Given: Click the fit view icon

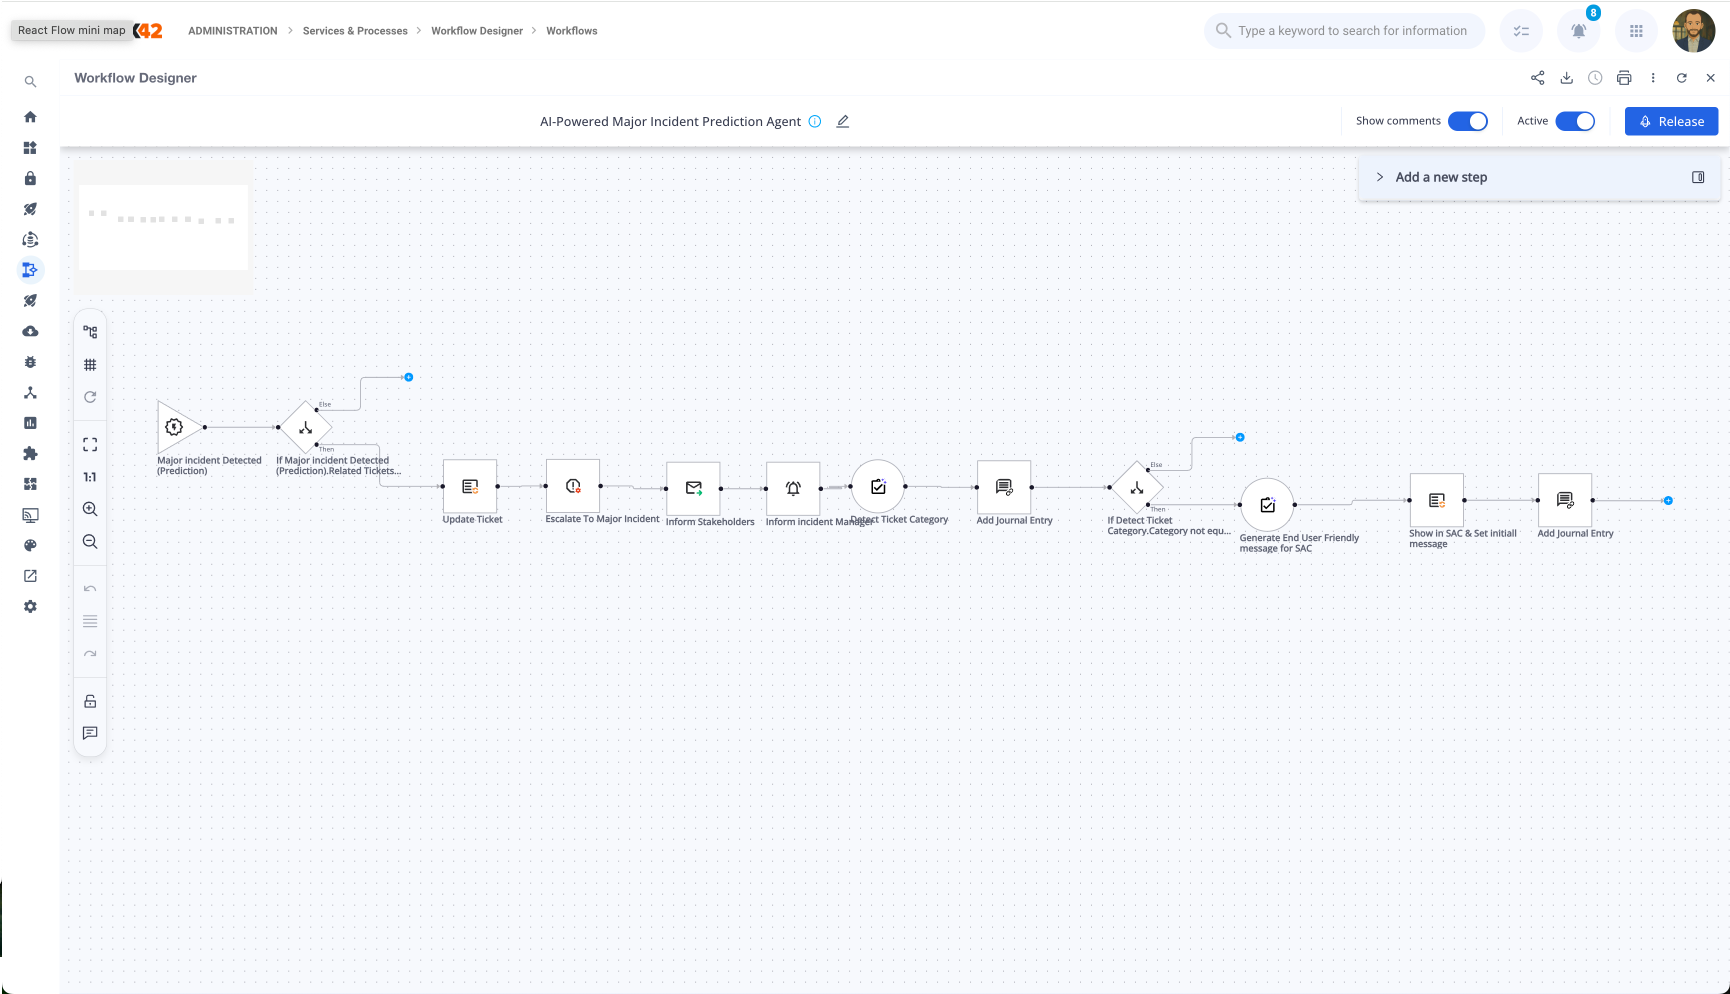Looking at the screenshot, I should pos(90,445).
